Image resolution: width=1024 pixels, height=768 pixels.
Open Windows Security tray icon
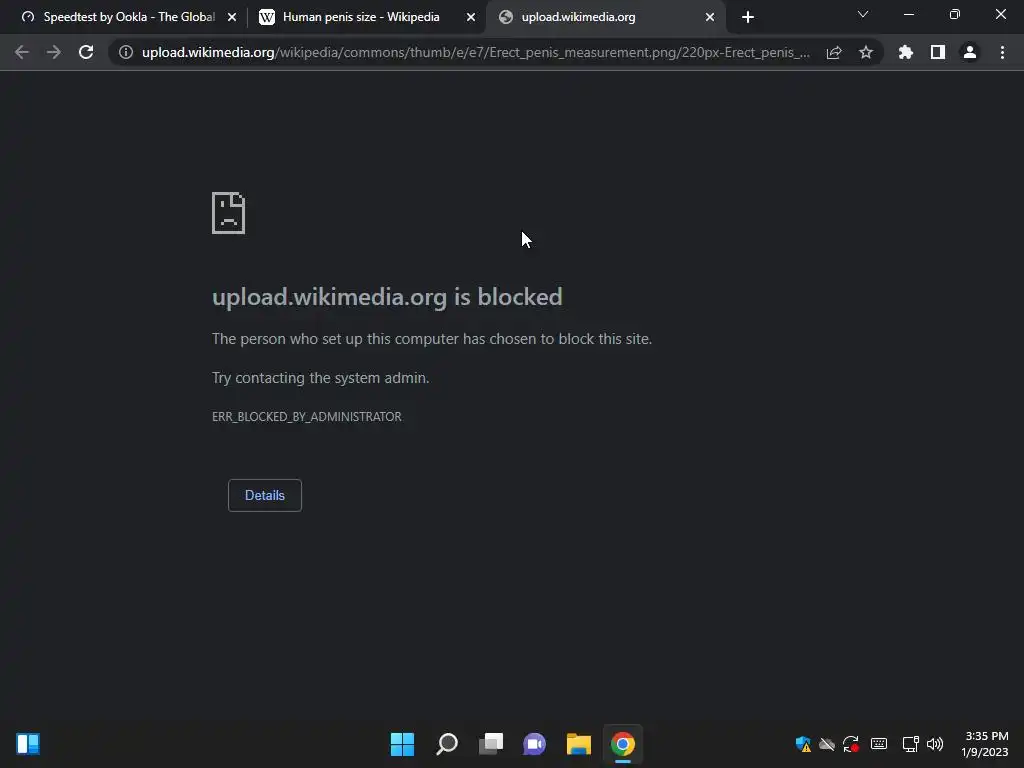[803, 744]
